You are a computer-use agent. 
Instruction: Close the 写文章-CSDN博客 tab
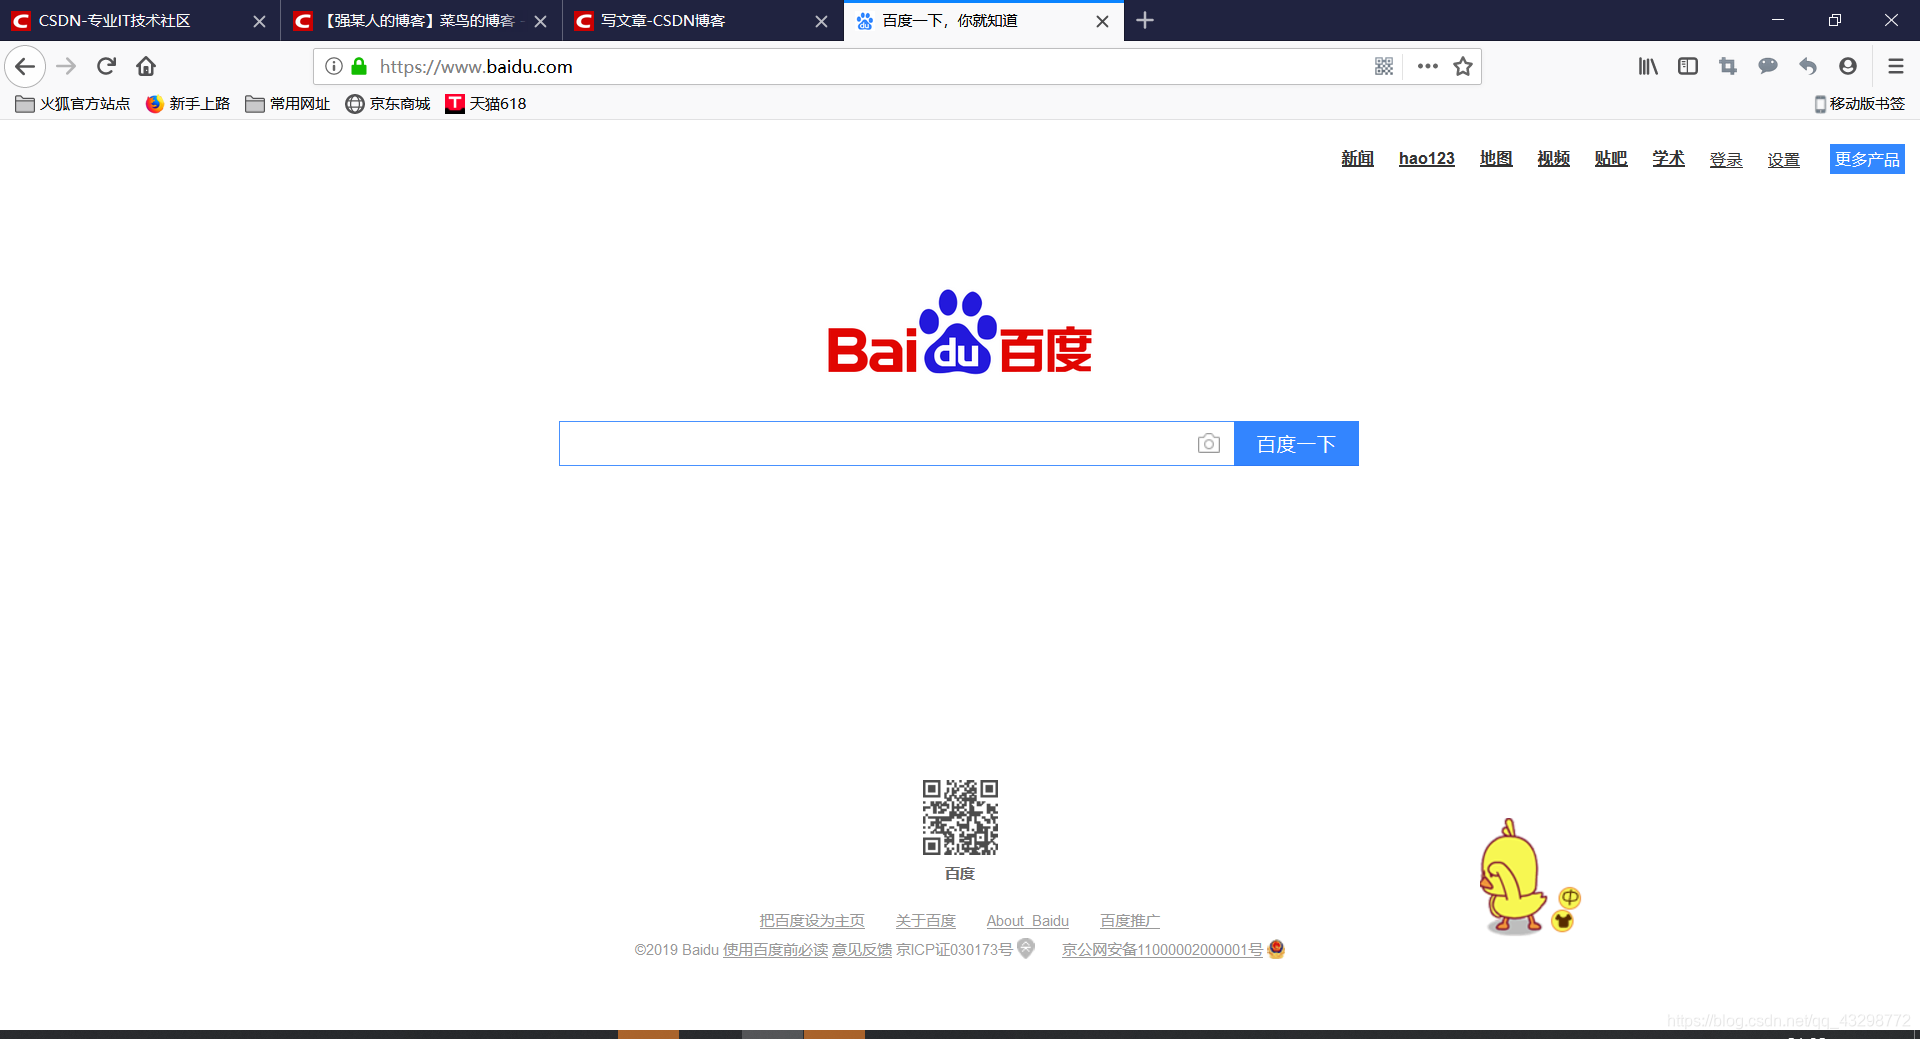[822, 21]
